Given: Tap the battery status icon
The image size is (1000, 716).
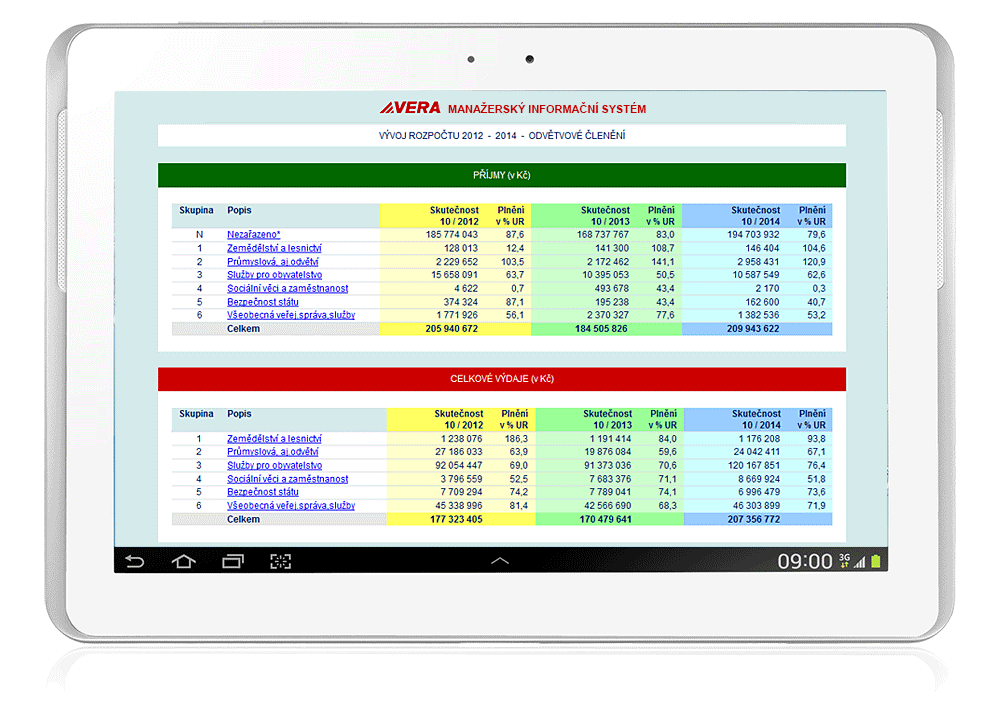Looking at the screenshot, I should click(876, 562).
